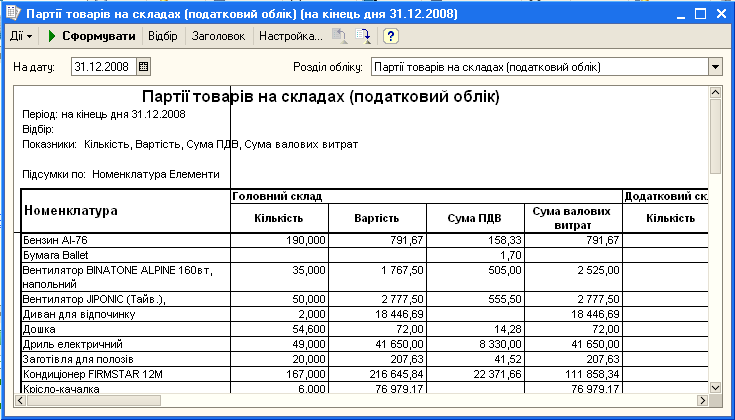Maximize the report window
The image size is (735, 420).
pos(700,14)
